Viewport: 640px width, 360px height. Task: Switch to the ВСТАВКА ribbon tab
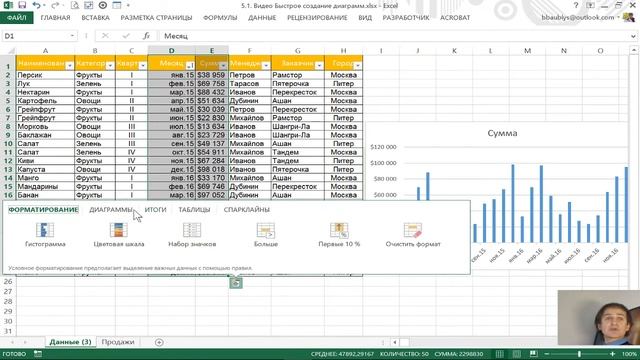(x=96, y=18)
